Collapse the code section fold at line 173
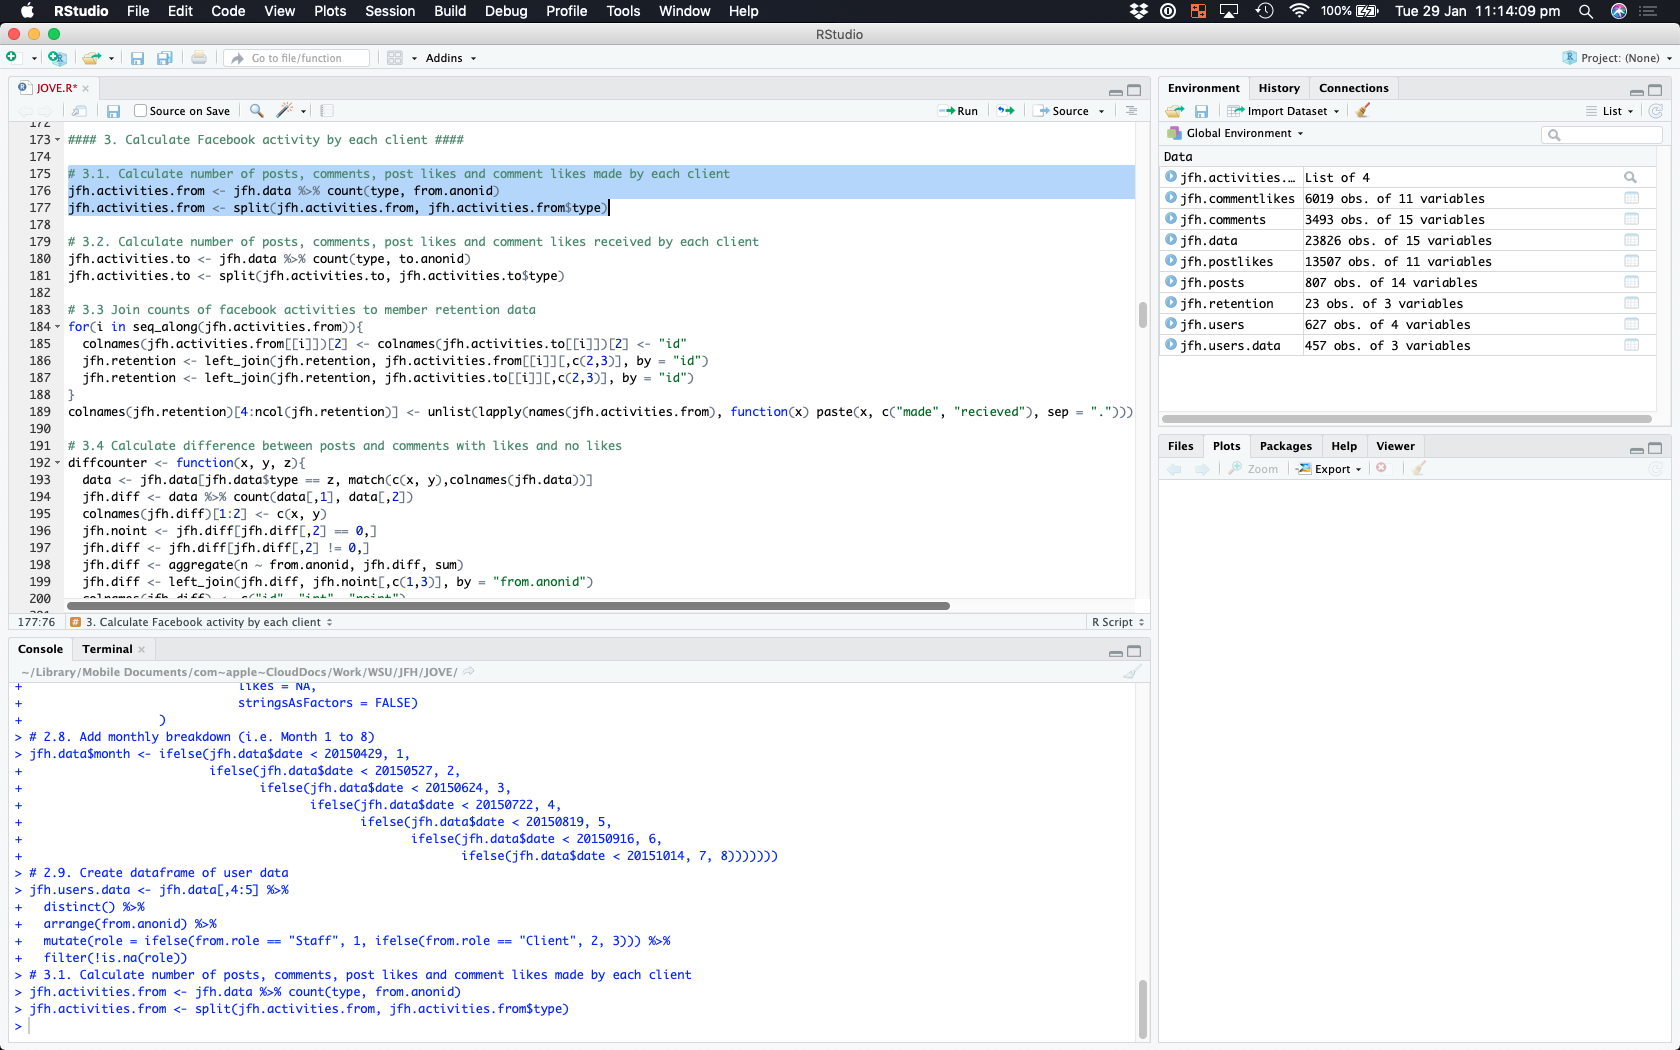1680x1050 pixels. tap(57, 140)
